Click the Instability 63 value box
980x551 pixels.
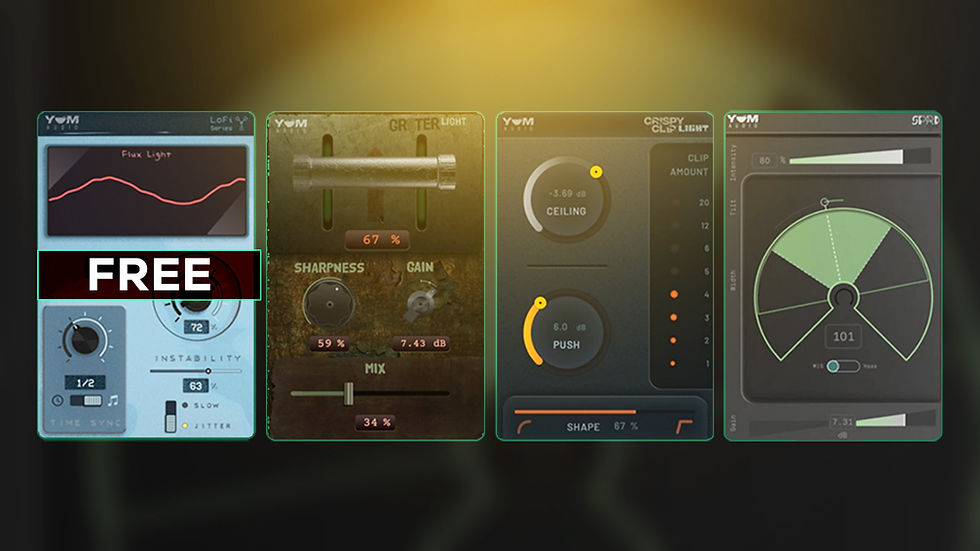click(x=196, y=386)
